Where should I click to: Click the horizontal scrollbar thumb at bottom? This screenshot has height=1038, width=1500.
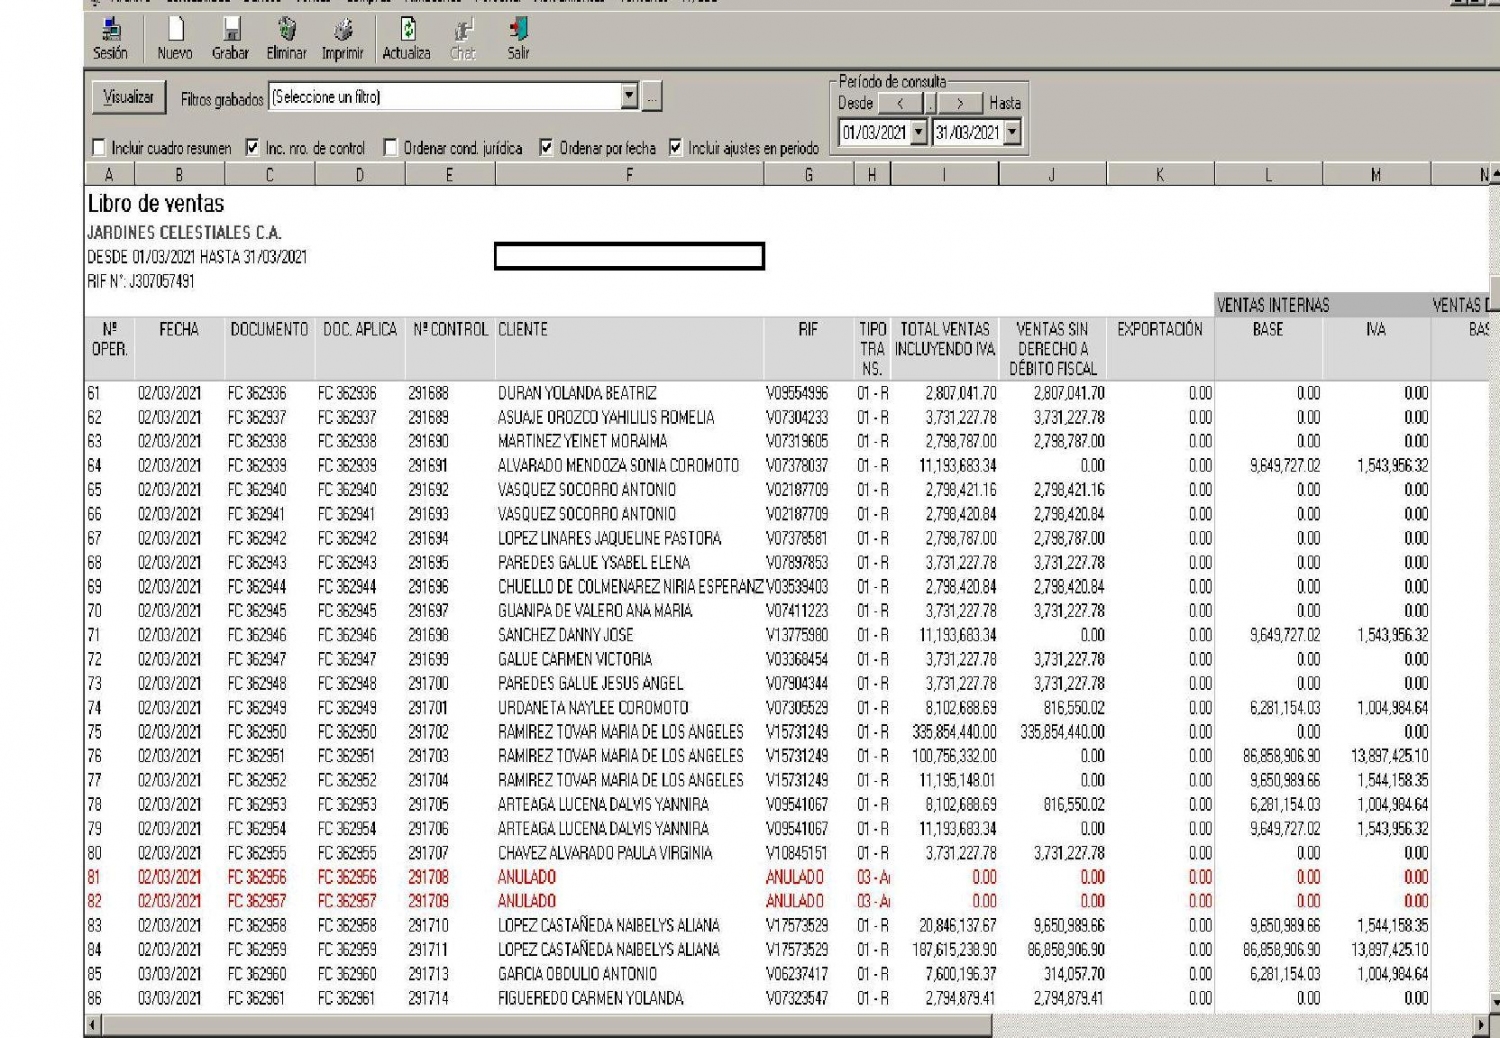tap(547, 1025)
